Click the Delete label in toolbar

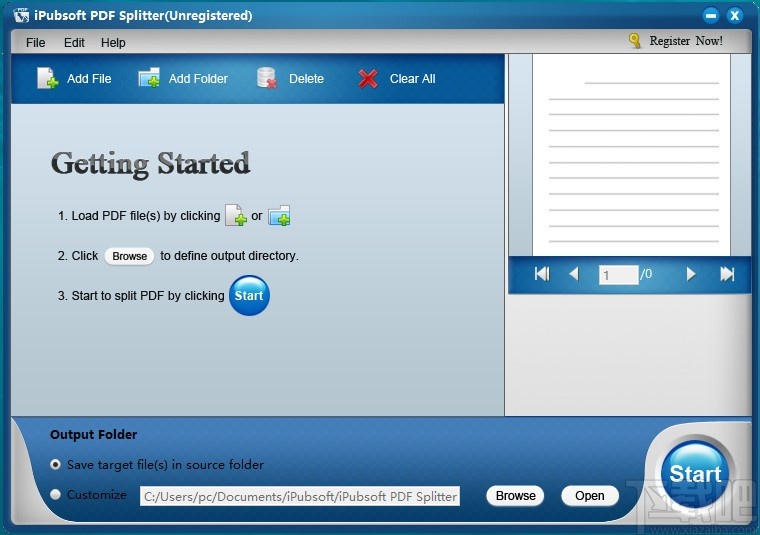pyautogui.click(x=306, y=79)
